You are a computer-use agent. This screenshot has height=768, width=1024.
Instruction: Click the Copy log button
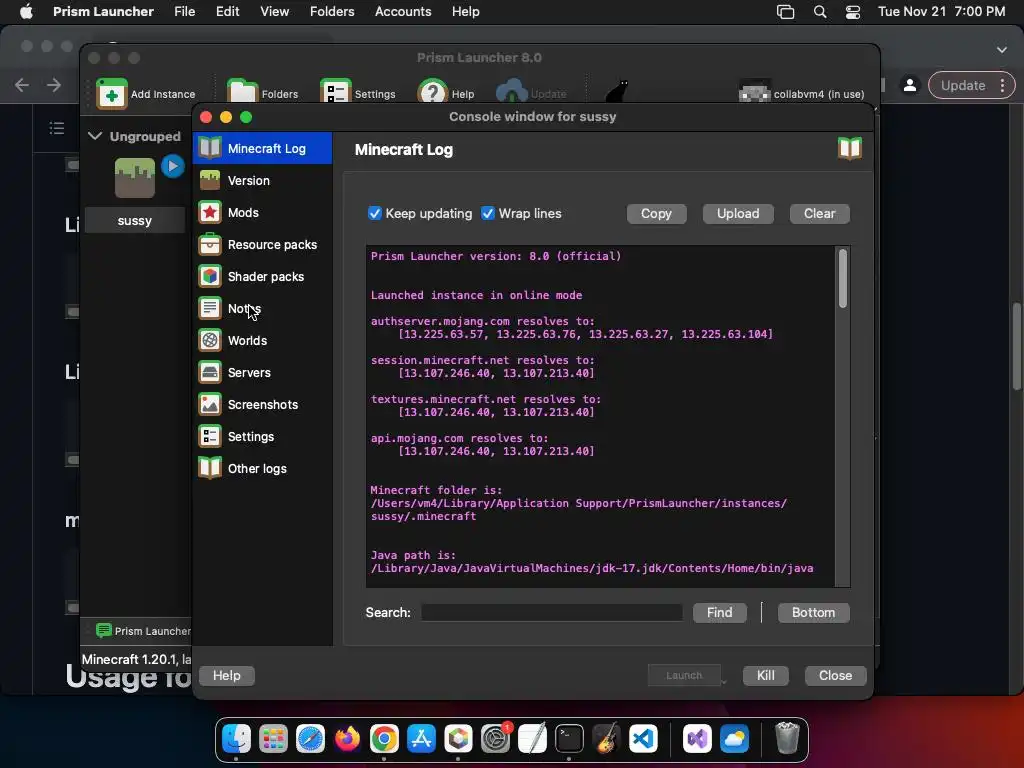pyautogui.click(x=656, y=214)
